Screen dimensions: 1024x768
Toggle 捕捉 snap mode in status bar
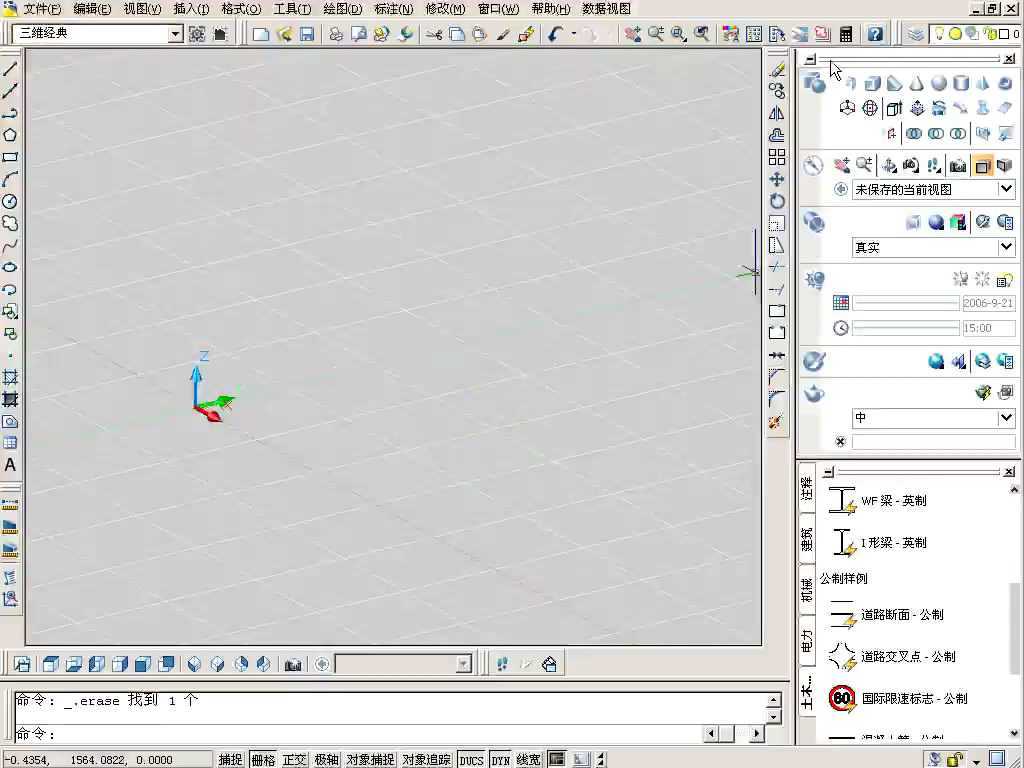230,760
